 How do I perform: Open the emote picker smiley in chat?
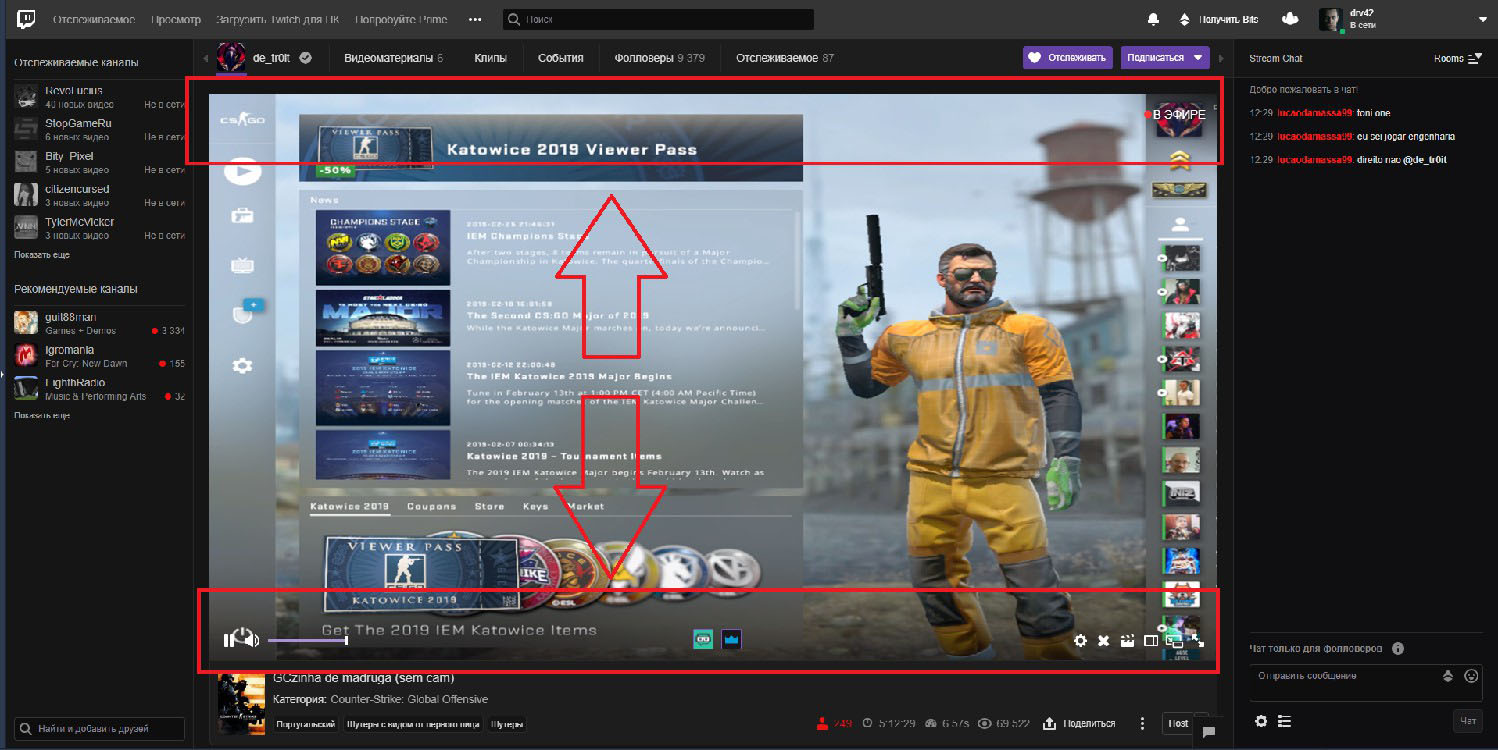[1471, 677]
